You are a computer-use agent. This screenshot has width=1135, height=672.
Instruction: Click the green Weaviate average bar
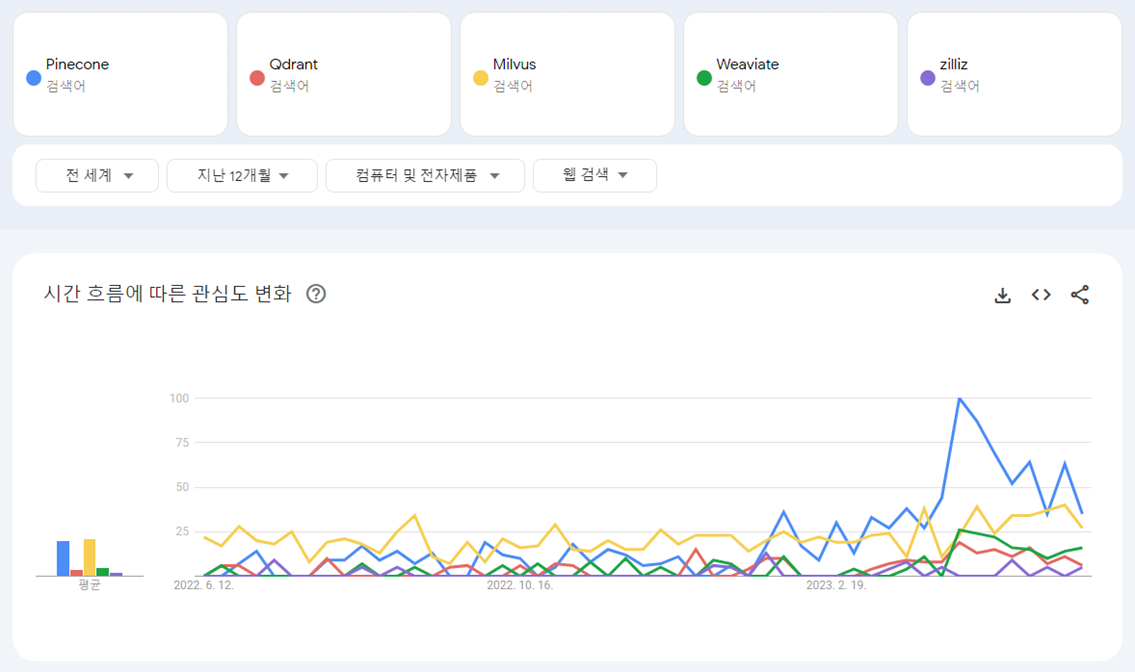pyautogui.click(x=103, y=572)
